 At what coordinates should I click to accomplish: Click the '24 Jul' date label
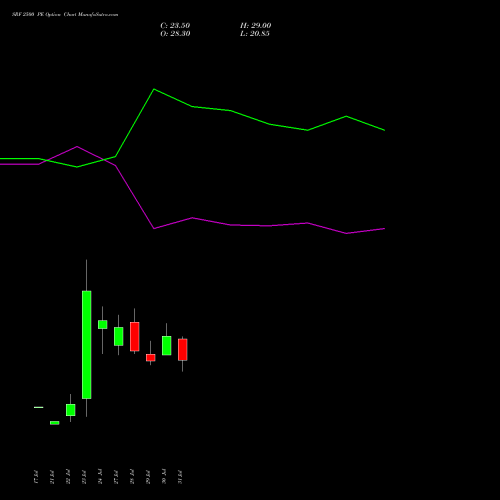[x=100, y=477]
